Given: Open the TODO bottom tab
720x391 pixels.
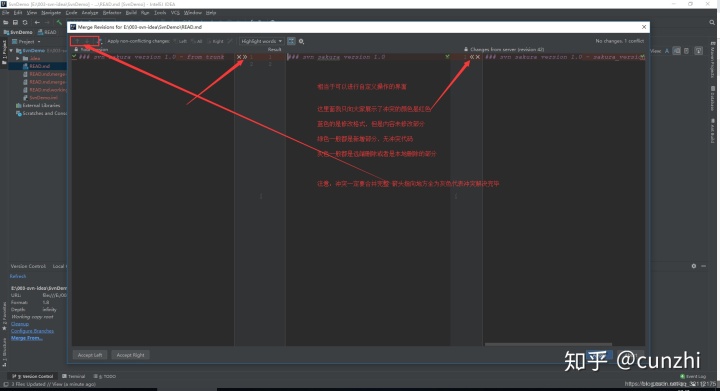Looking at the screenshot, I should coord(105,376).
